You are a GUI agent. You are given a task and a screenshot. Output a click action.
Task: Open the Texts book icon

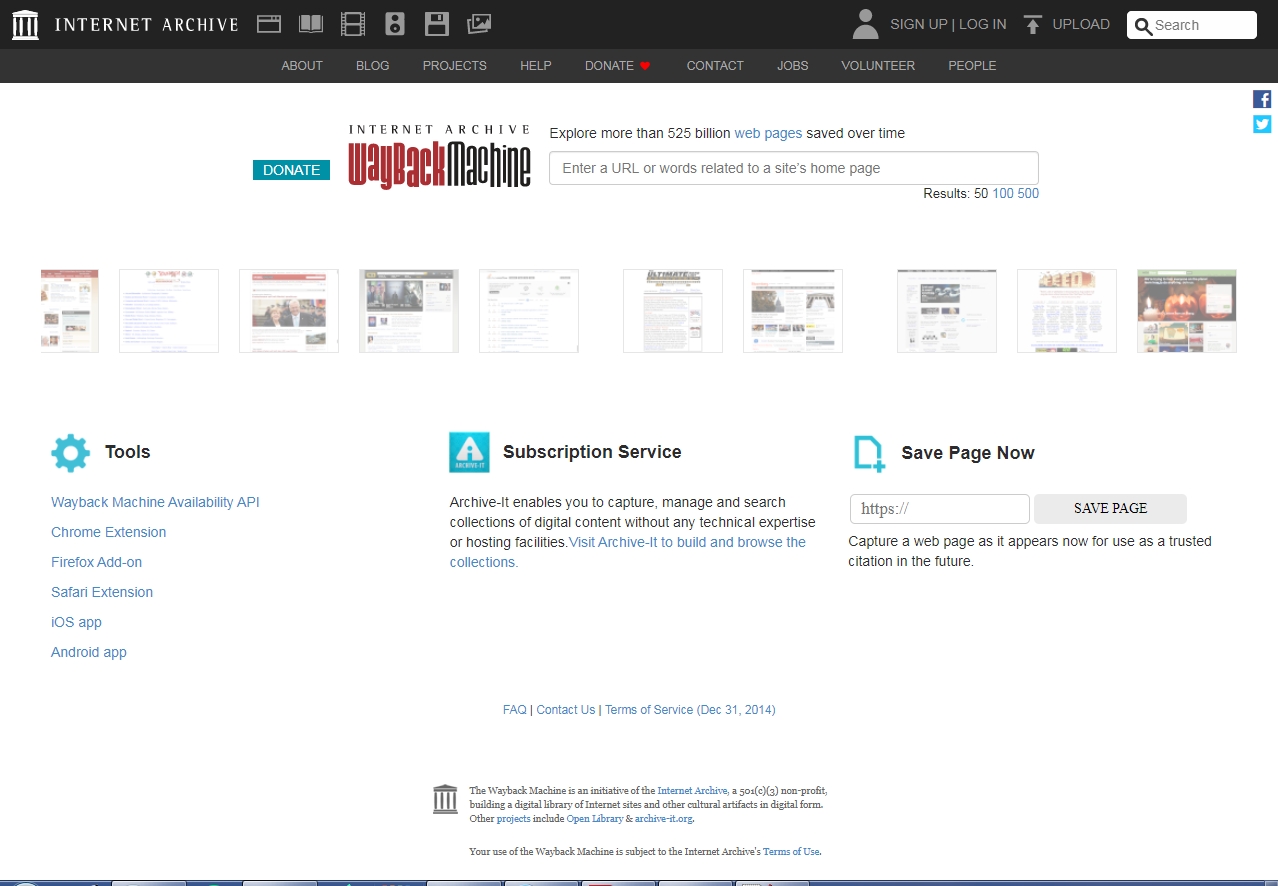click(x=311, y=24)
